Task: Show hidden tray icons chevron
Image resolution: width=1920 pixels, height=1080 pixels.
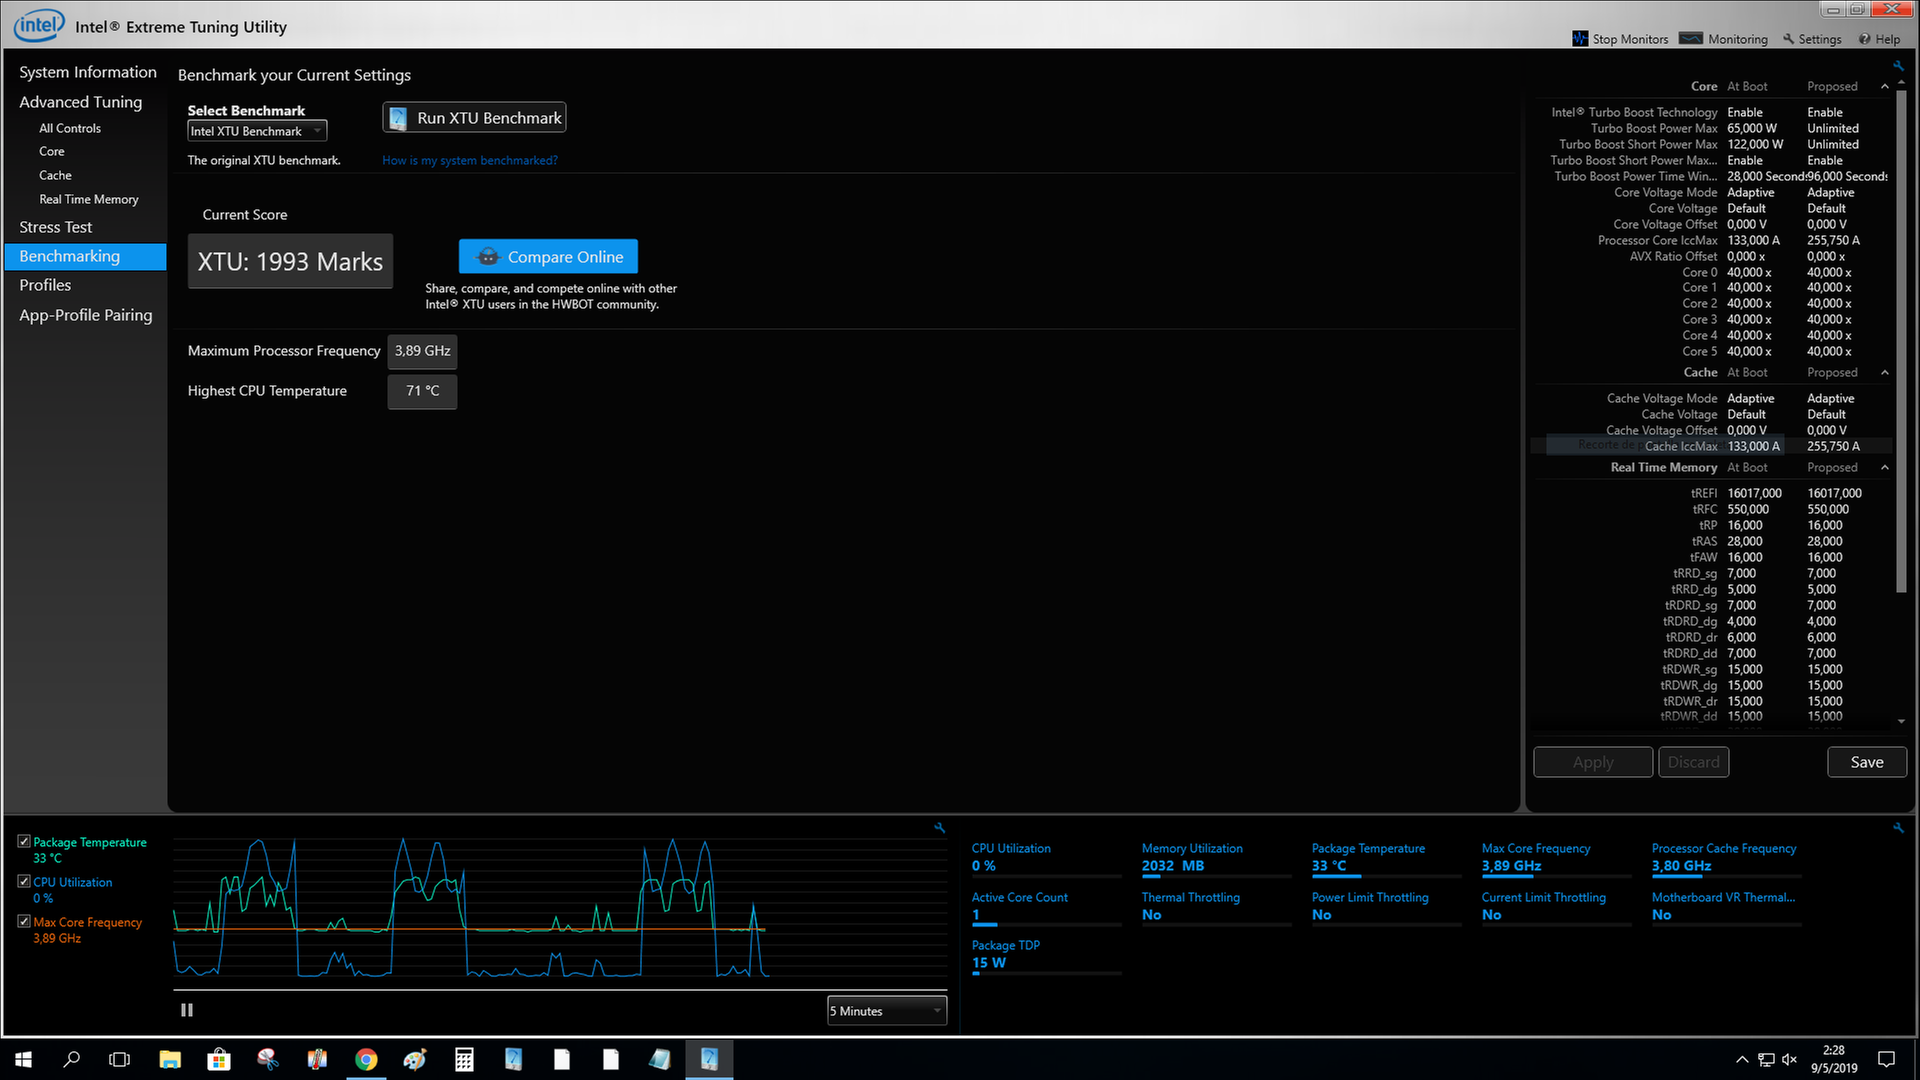Action: [1742, 1060]
